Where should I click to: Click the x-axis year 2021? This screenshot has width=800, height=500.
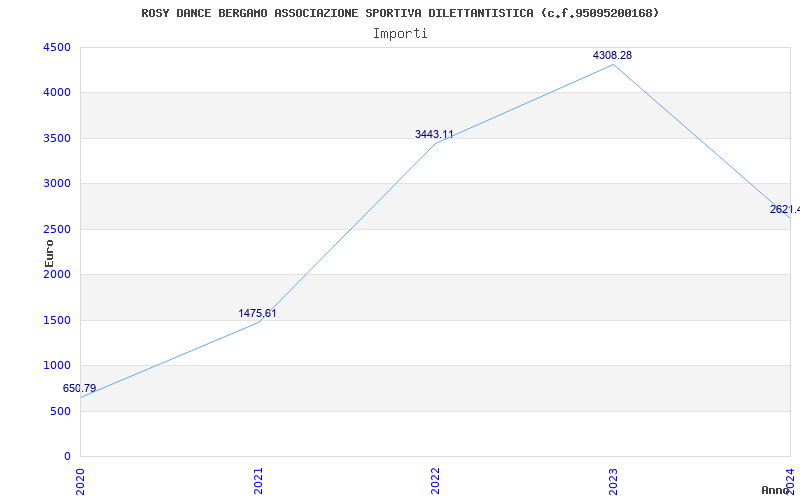pos(258,481)
